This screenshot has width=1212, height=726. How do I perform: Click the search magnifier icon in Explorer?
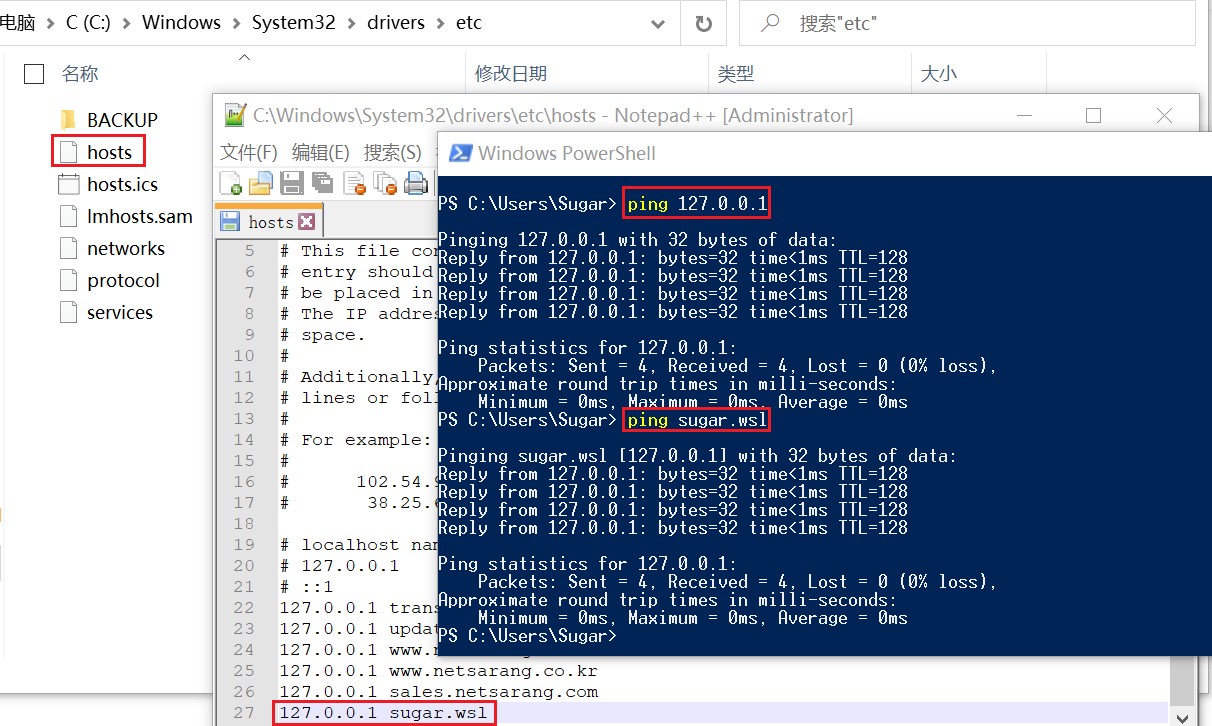770,22
